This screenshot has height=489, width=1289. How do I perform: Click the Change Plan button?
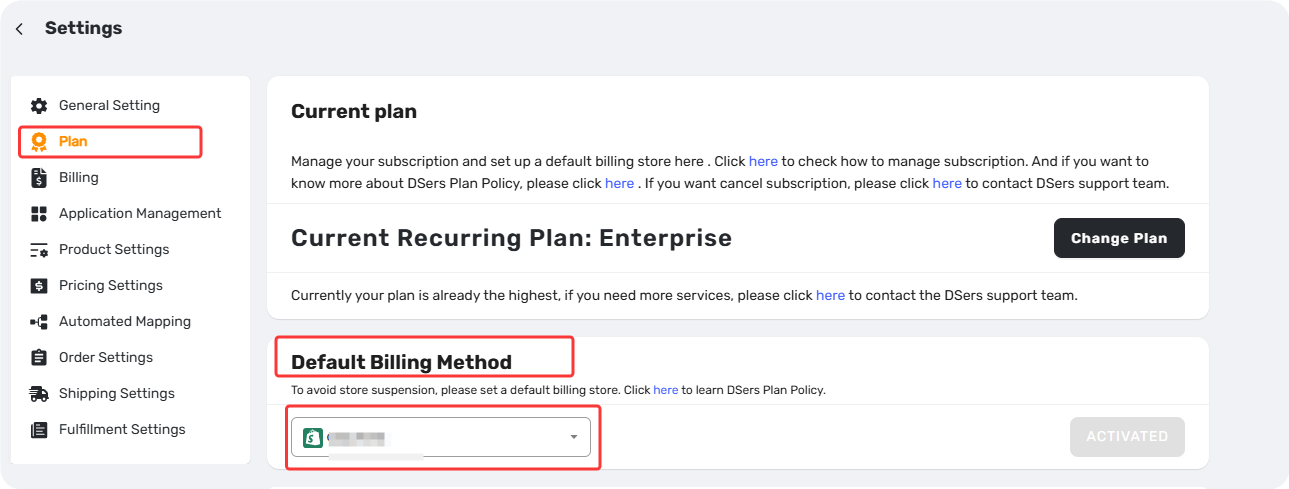coord(1119,238)
